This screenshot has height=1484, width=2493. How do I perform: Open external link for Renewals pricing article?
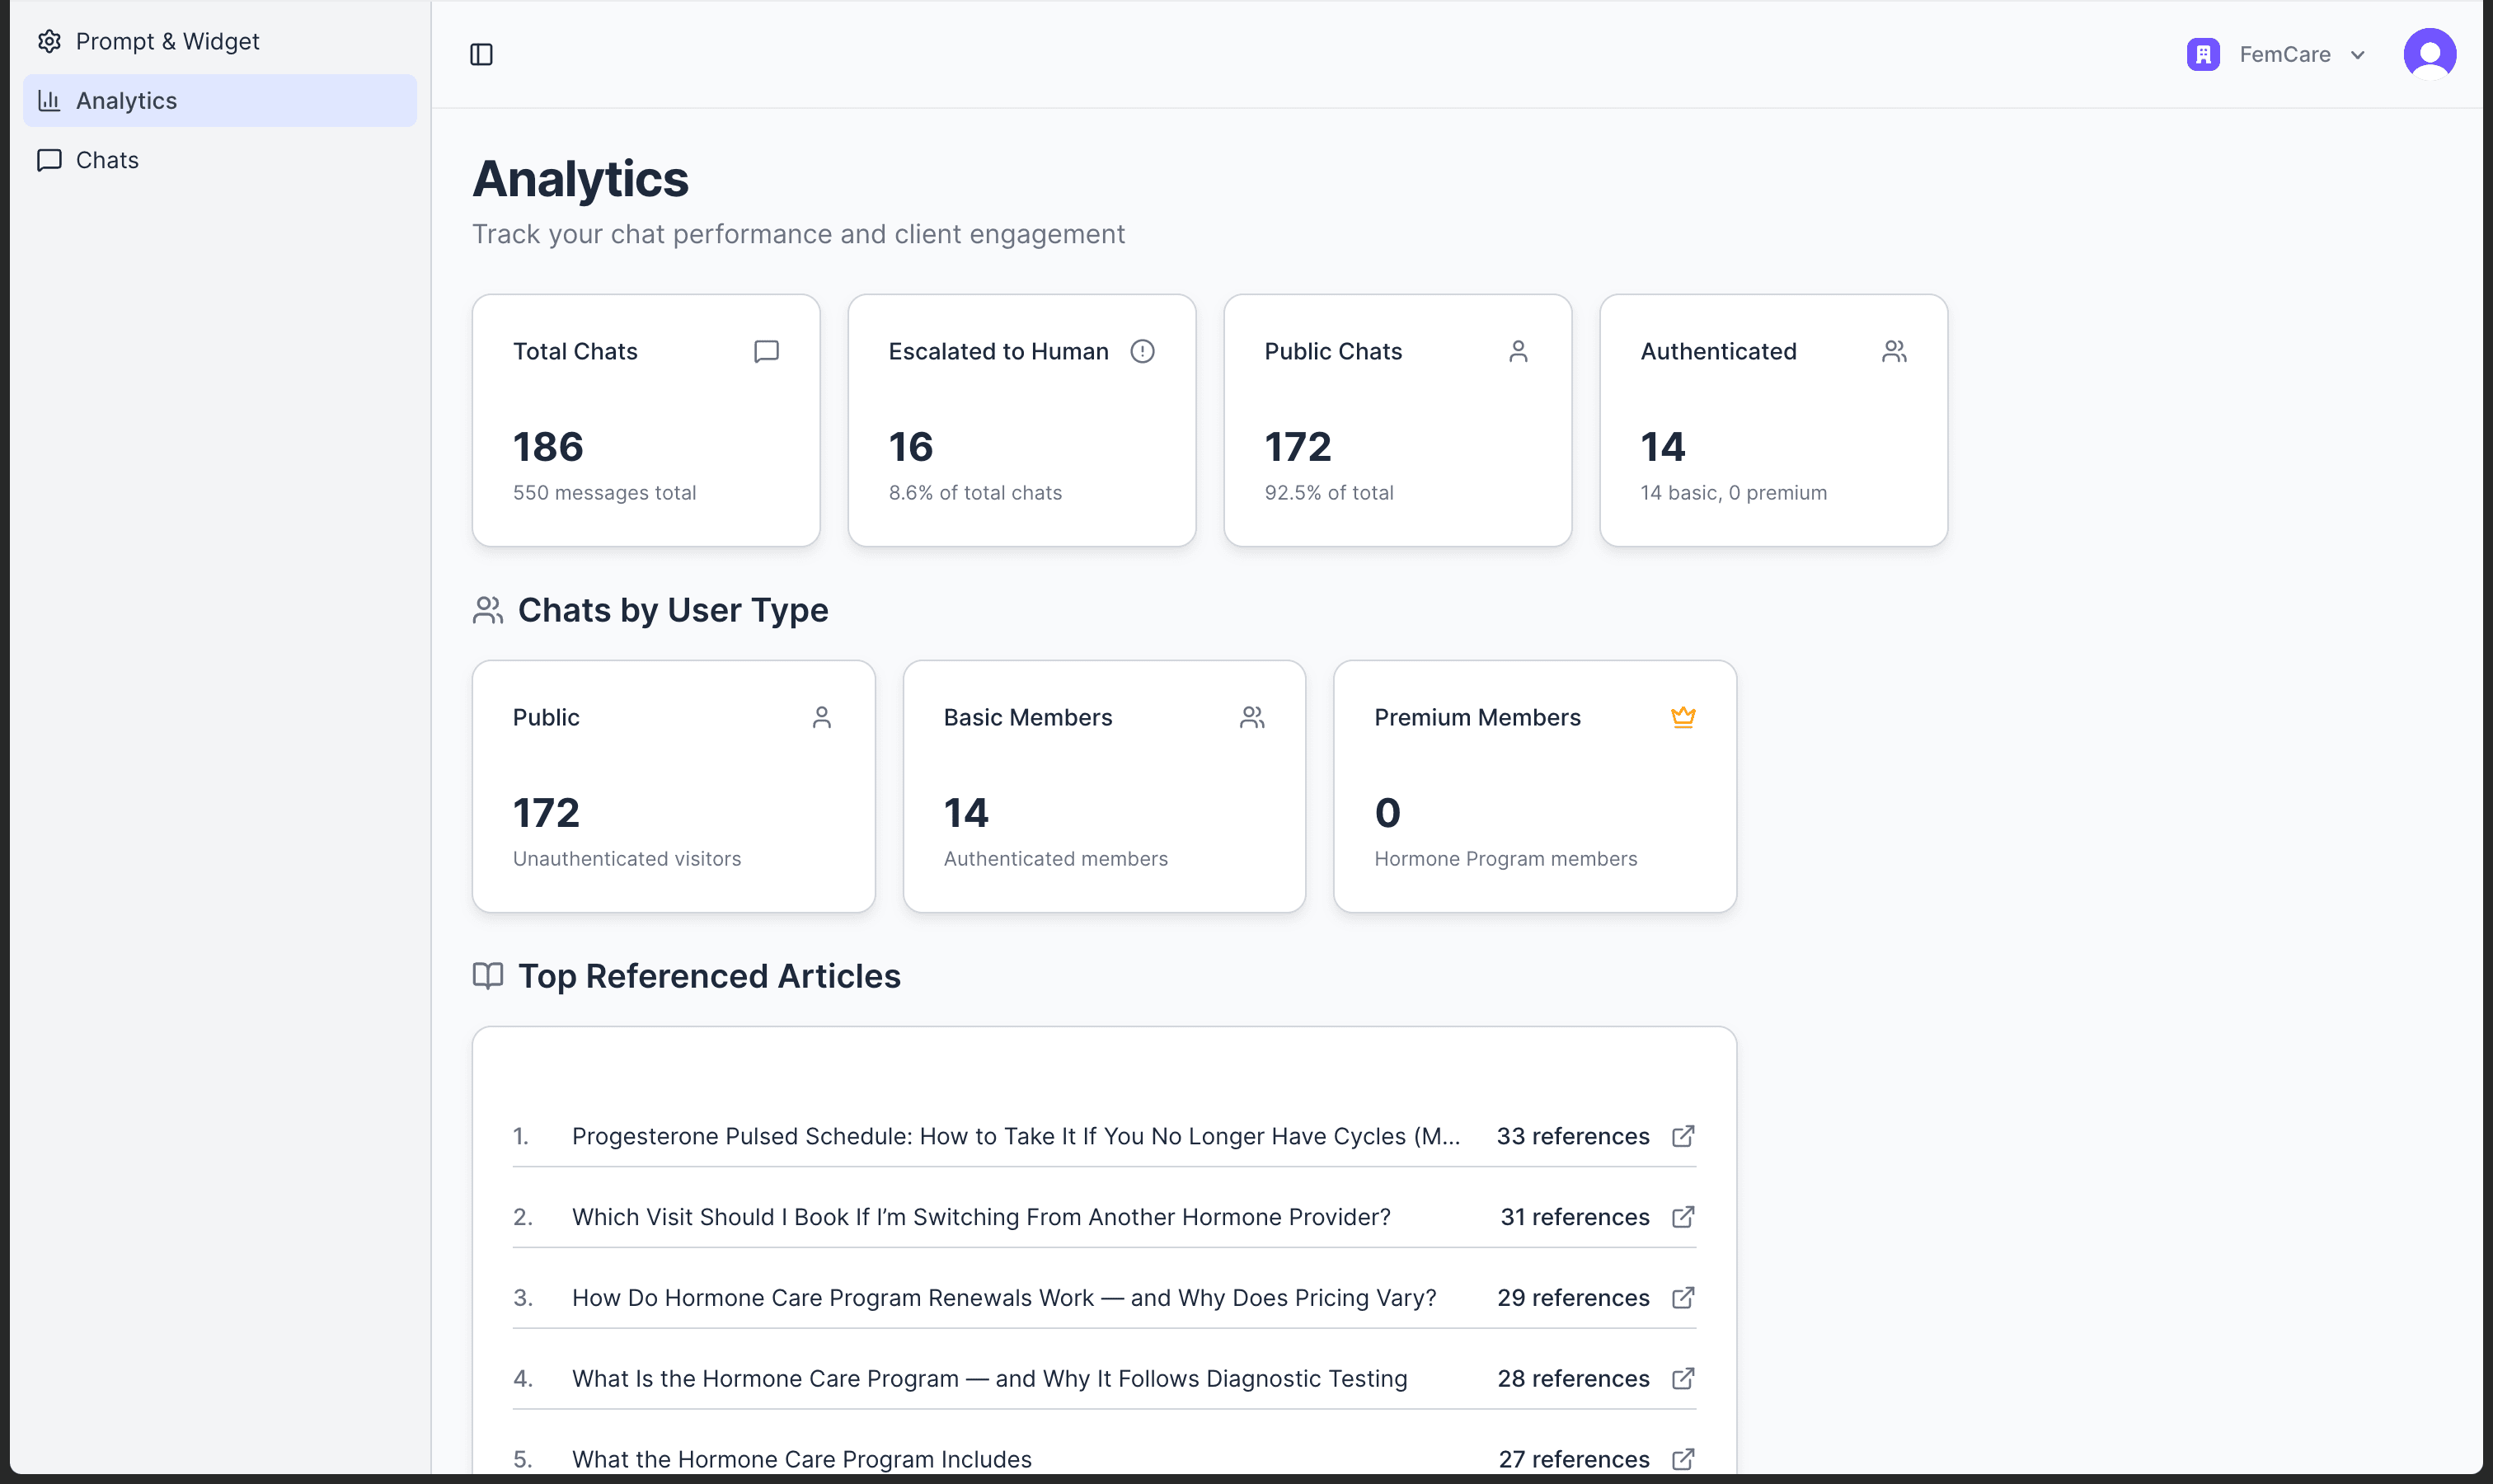click(1683, 1298)
